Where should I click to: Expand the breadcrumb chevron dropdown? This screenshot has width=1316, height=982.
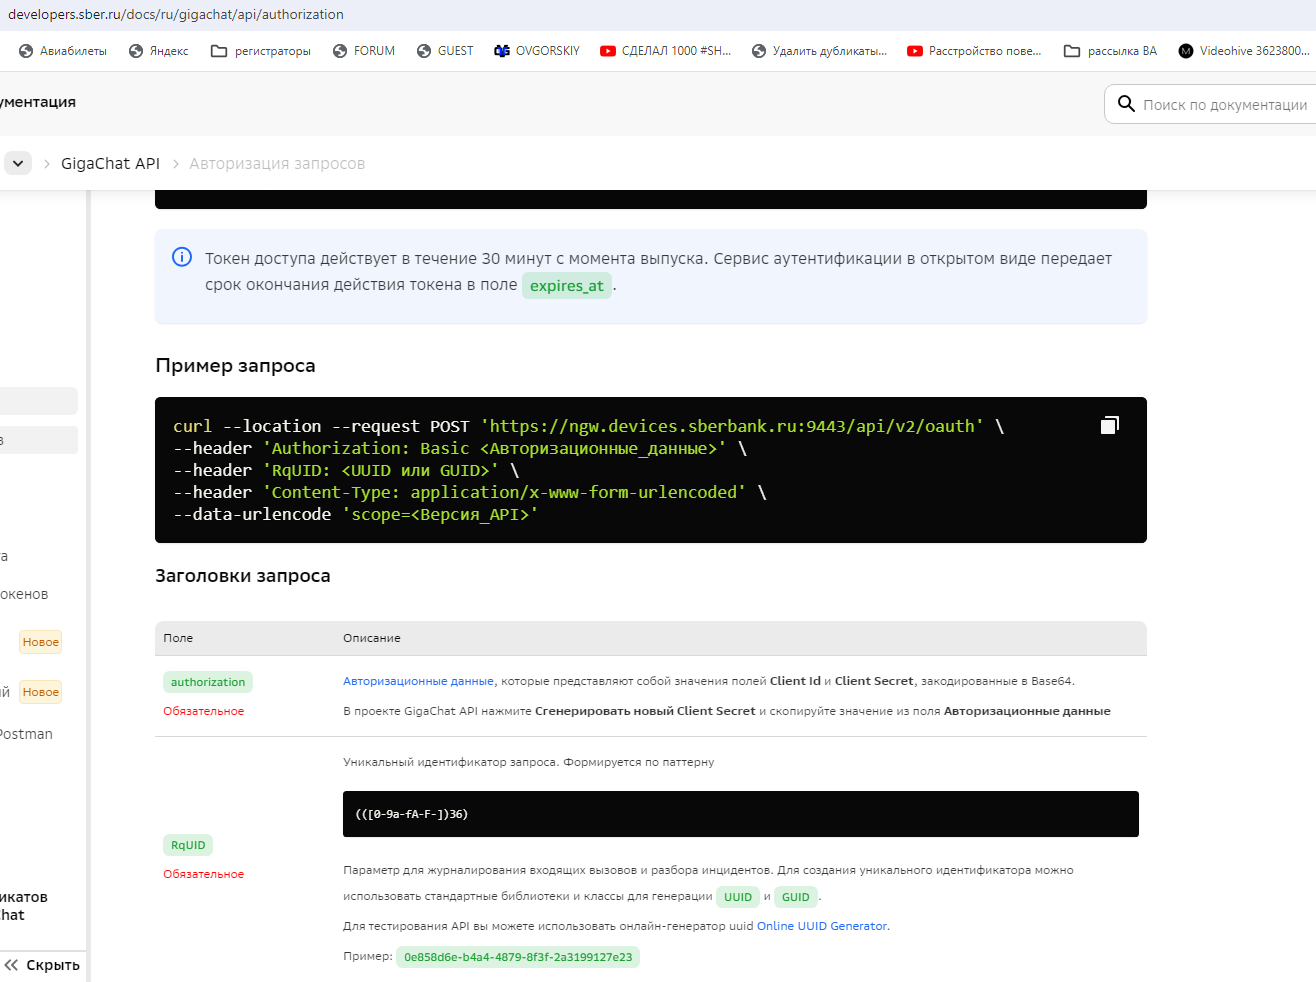click(18, 163)
